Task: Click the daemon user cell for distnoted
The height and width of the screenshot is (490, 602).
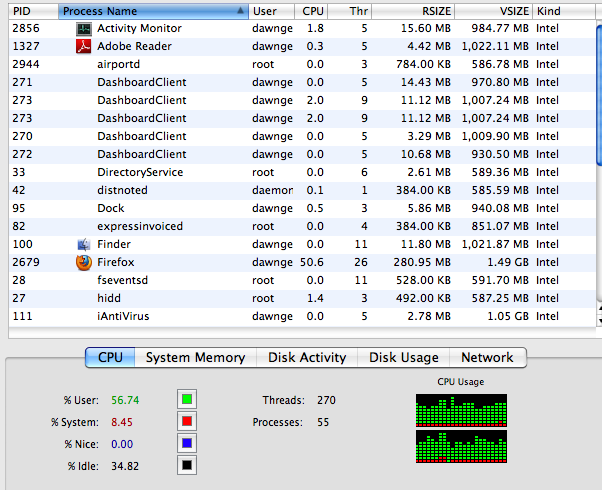Action: pyautogui.click(x=273, y=190)
